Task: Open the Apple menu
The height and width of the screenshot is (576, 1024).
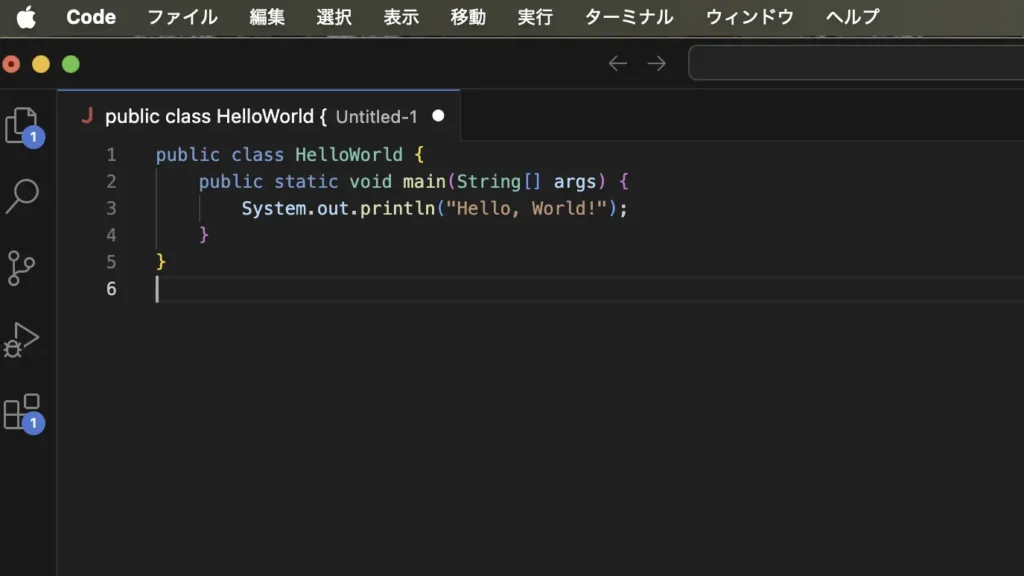Action: (26, 16)
